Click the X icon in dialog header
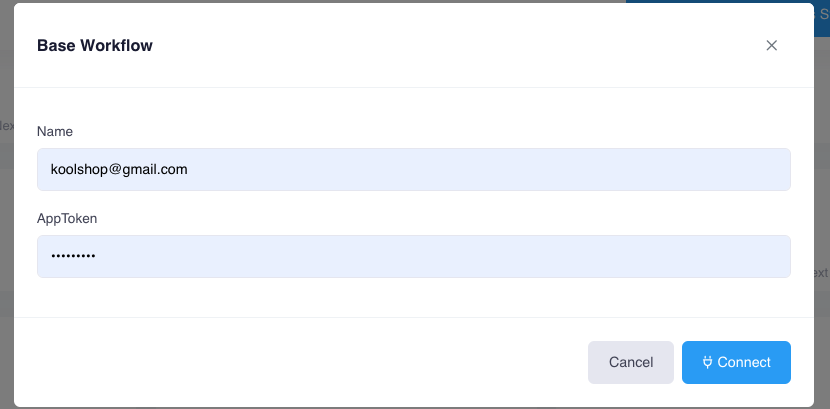Image resolution: width=830 pixels, height=409 pixels. click(771, 45)
